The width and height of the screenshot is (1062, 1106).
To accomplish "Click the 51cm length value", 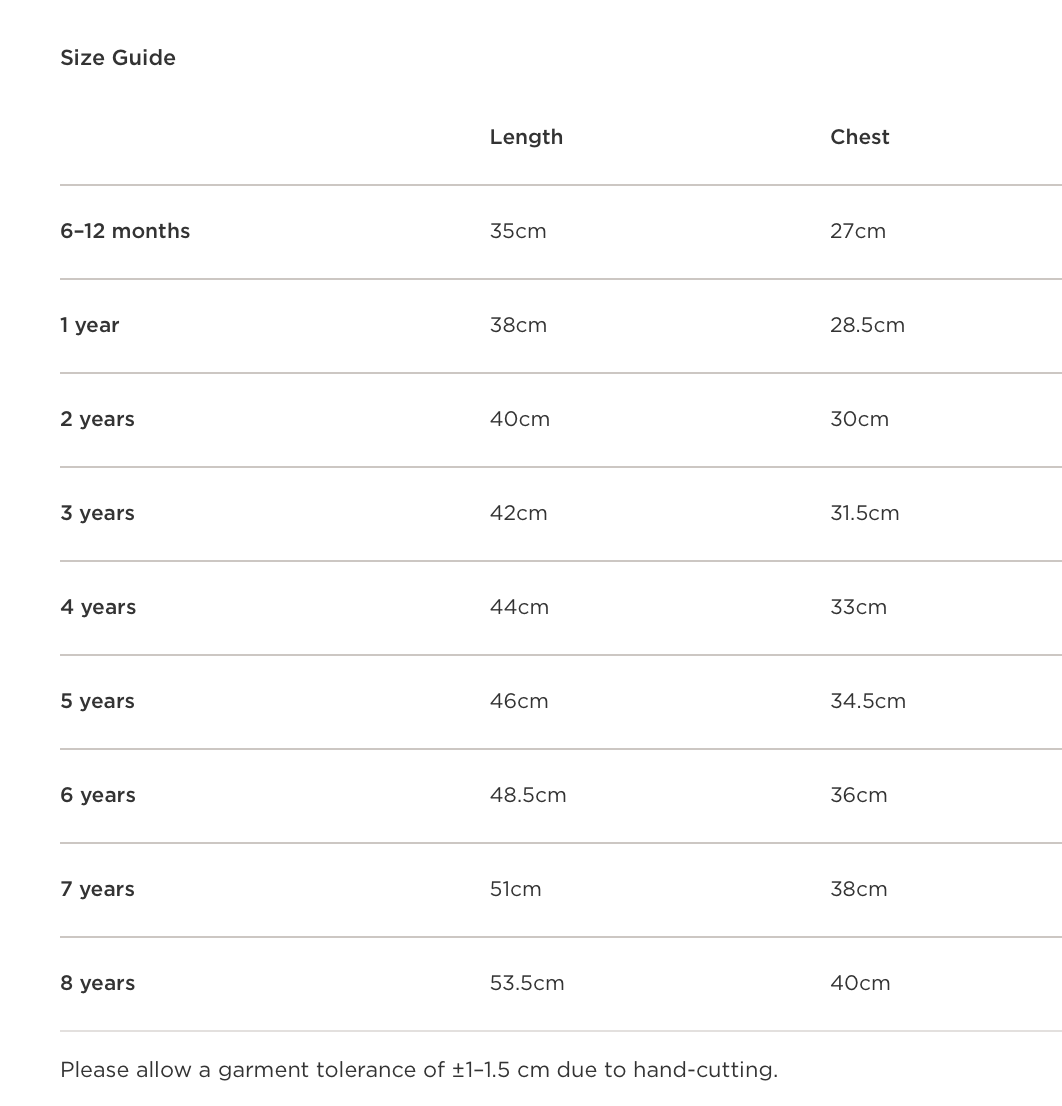I will point(516,889).
